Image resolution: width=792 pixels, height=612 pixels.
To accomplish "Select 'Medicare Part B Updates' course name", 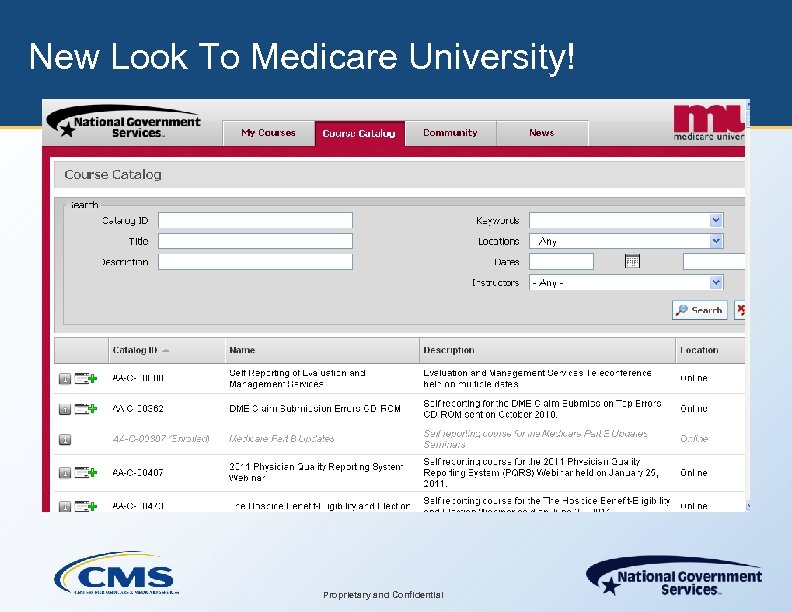I will (281, 438).
